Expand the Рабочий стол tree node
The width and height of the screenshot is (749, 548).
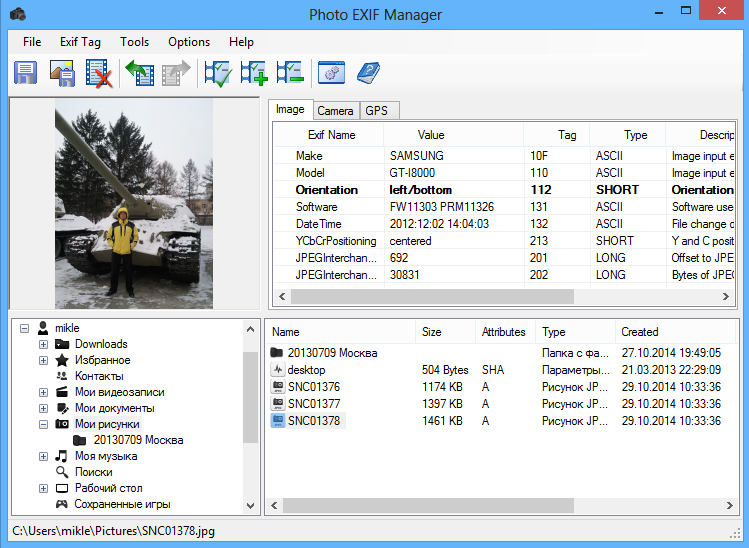point(43,488)
